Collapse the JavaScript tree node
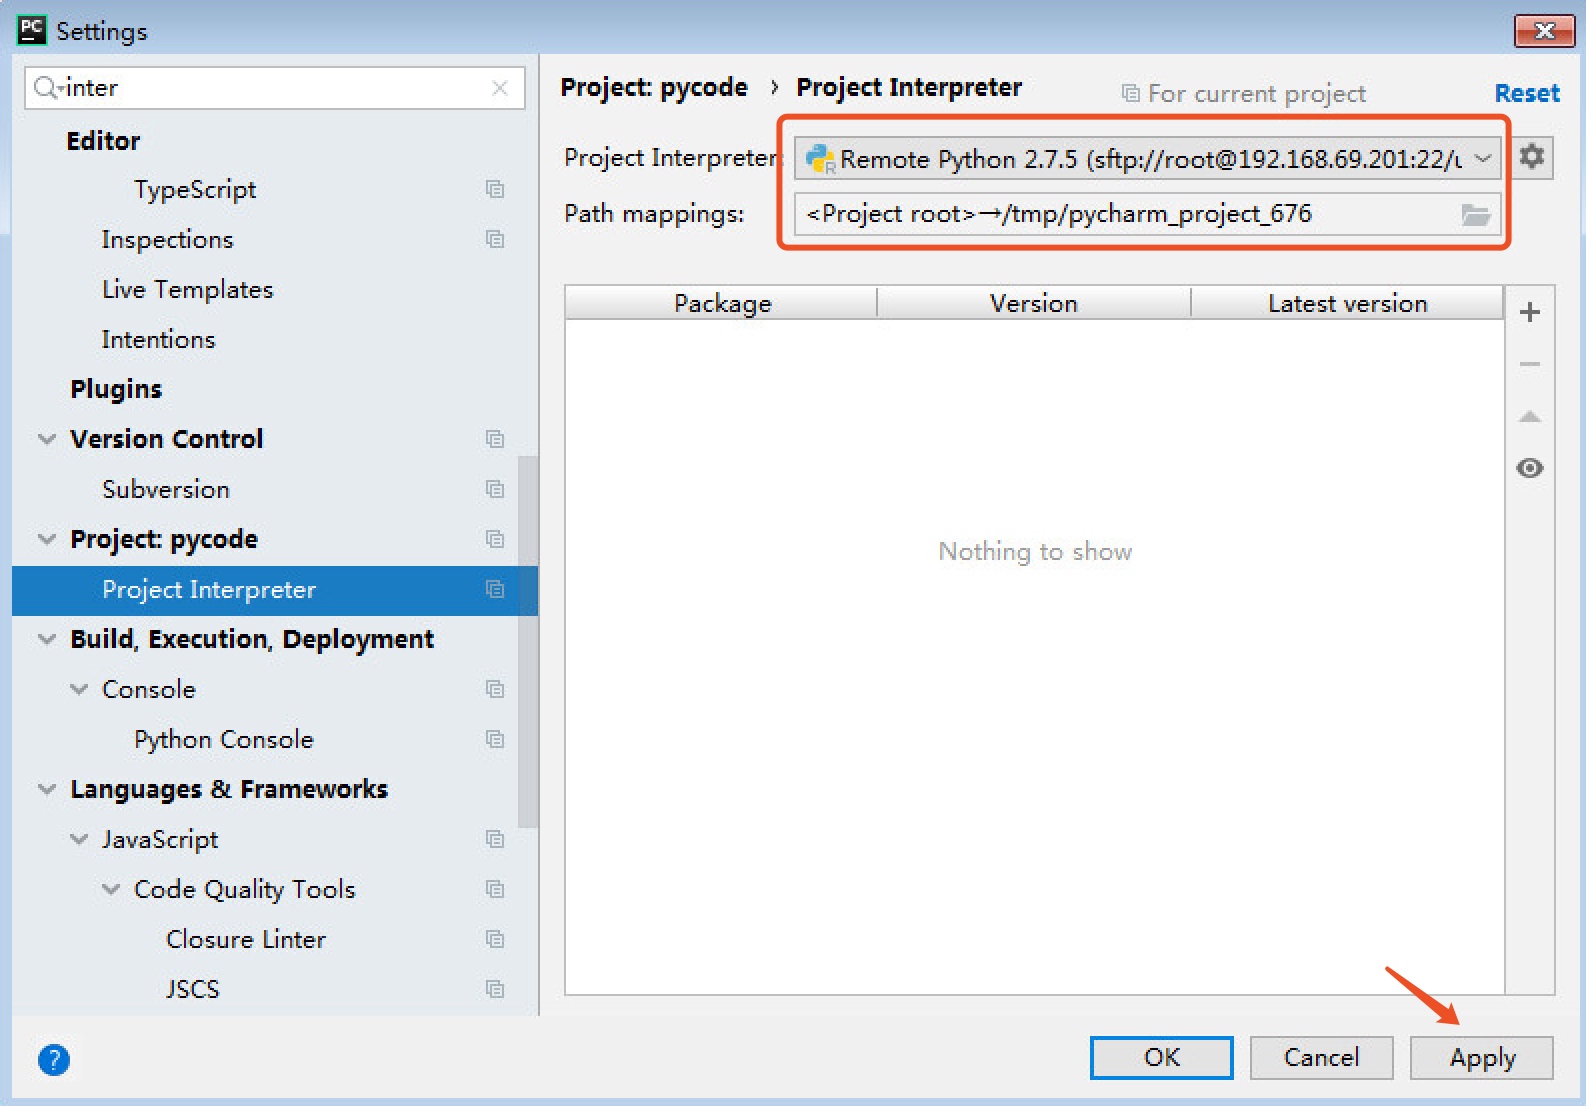This screenshot has width=1586, height=1106. click(79, 839)
